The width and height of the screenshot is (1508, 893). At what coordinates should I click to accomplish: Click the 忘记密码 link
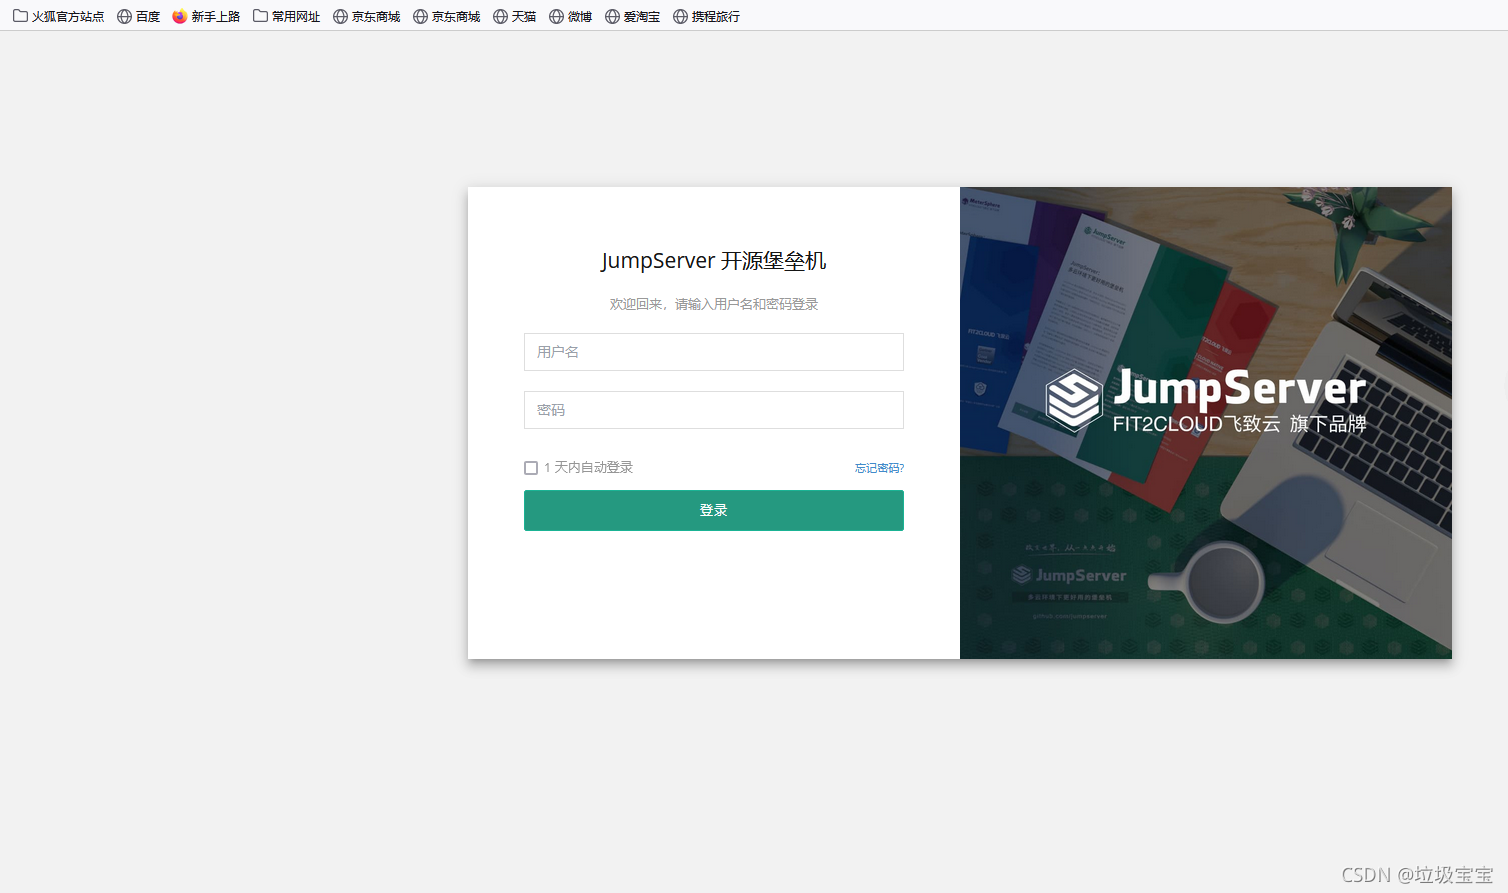tap(878, 467)
